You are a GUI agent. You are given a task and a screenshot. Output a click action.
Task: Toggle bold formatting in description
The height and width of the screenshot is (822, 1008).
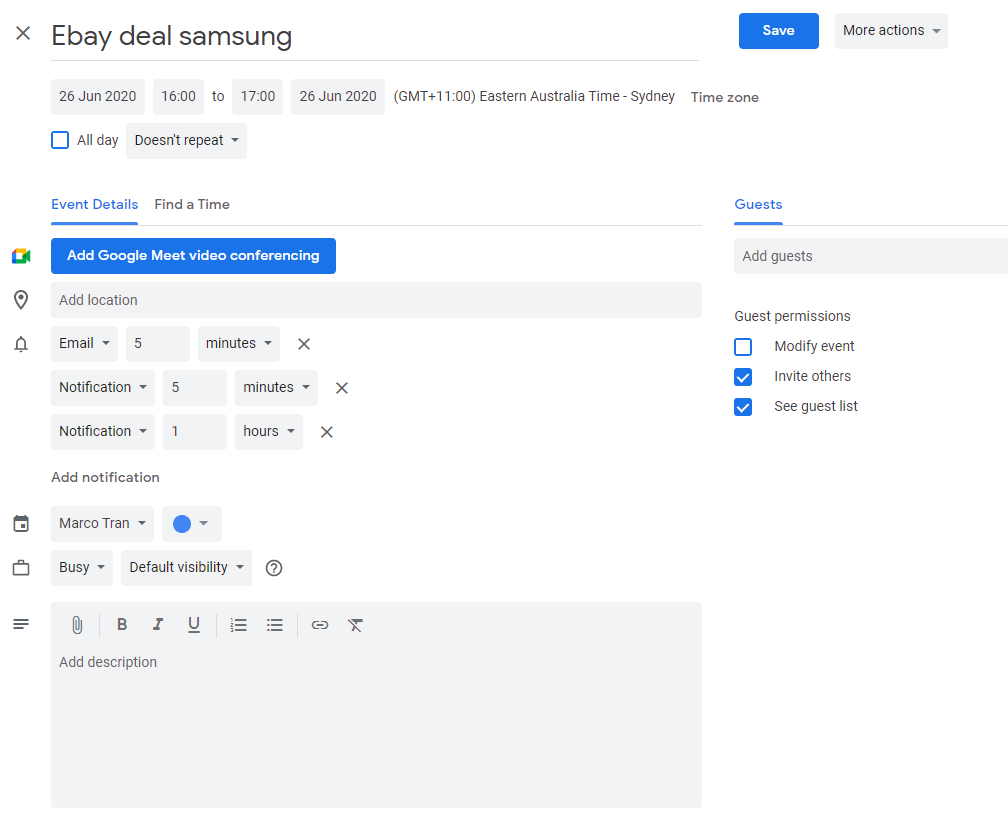(x=122, y=625)
